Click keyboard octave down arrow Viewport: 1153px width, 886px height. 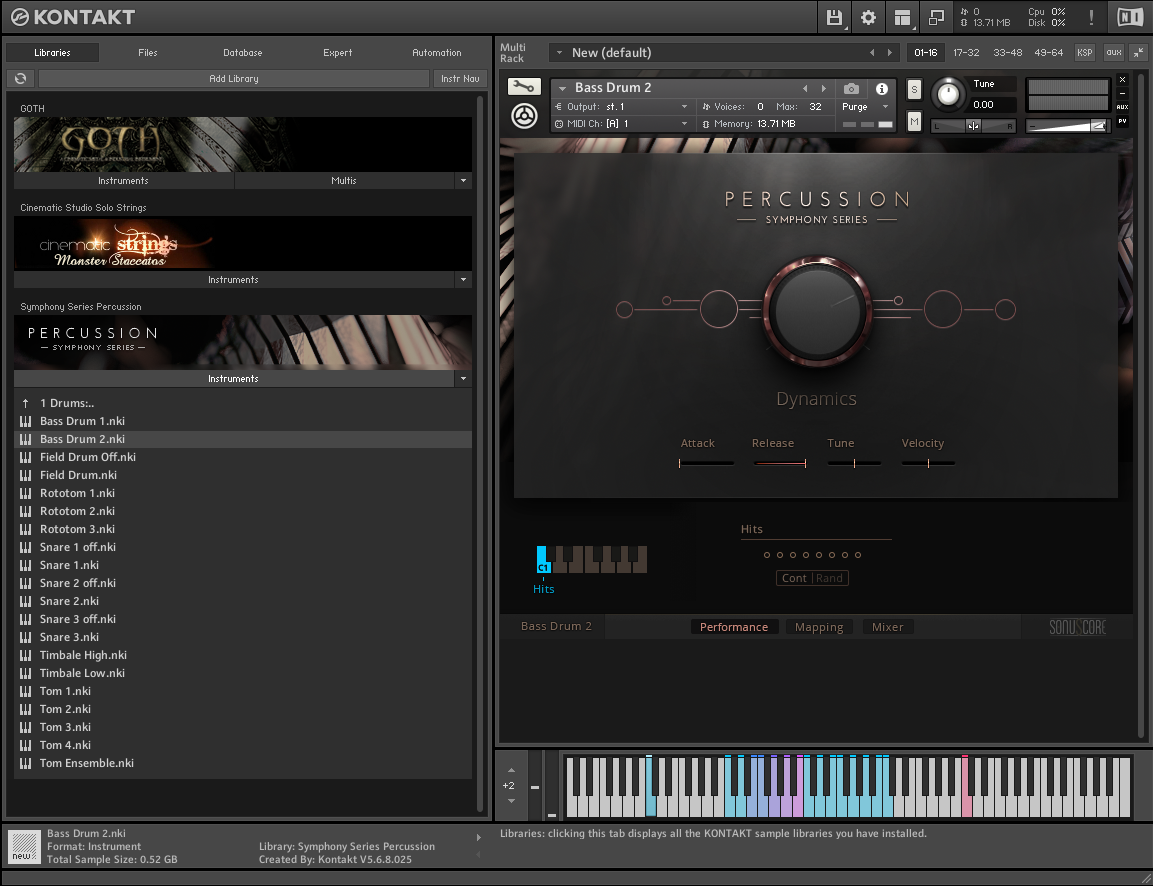(511, 801)
